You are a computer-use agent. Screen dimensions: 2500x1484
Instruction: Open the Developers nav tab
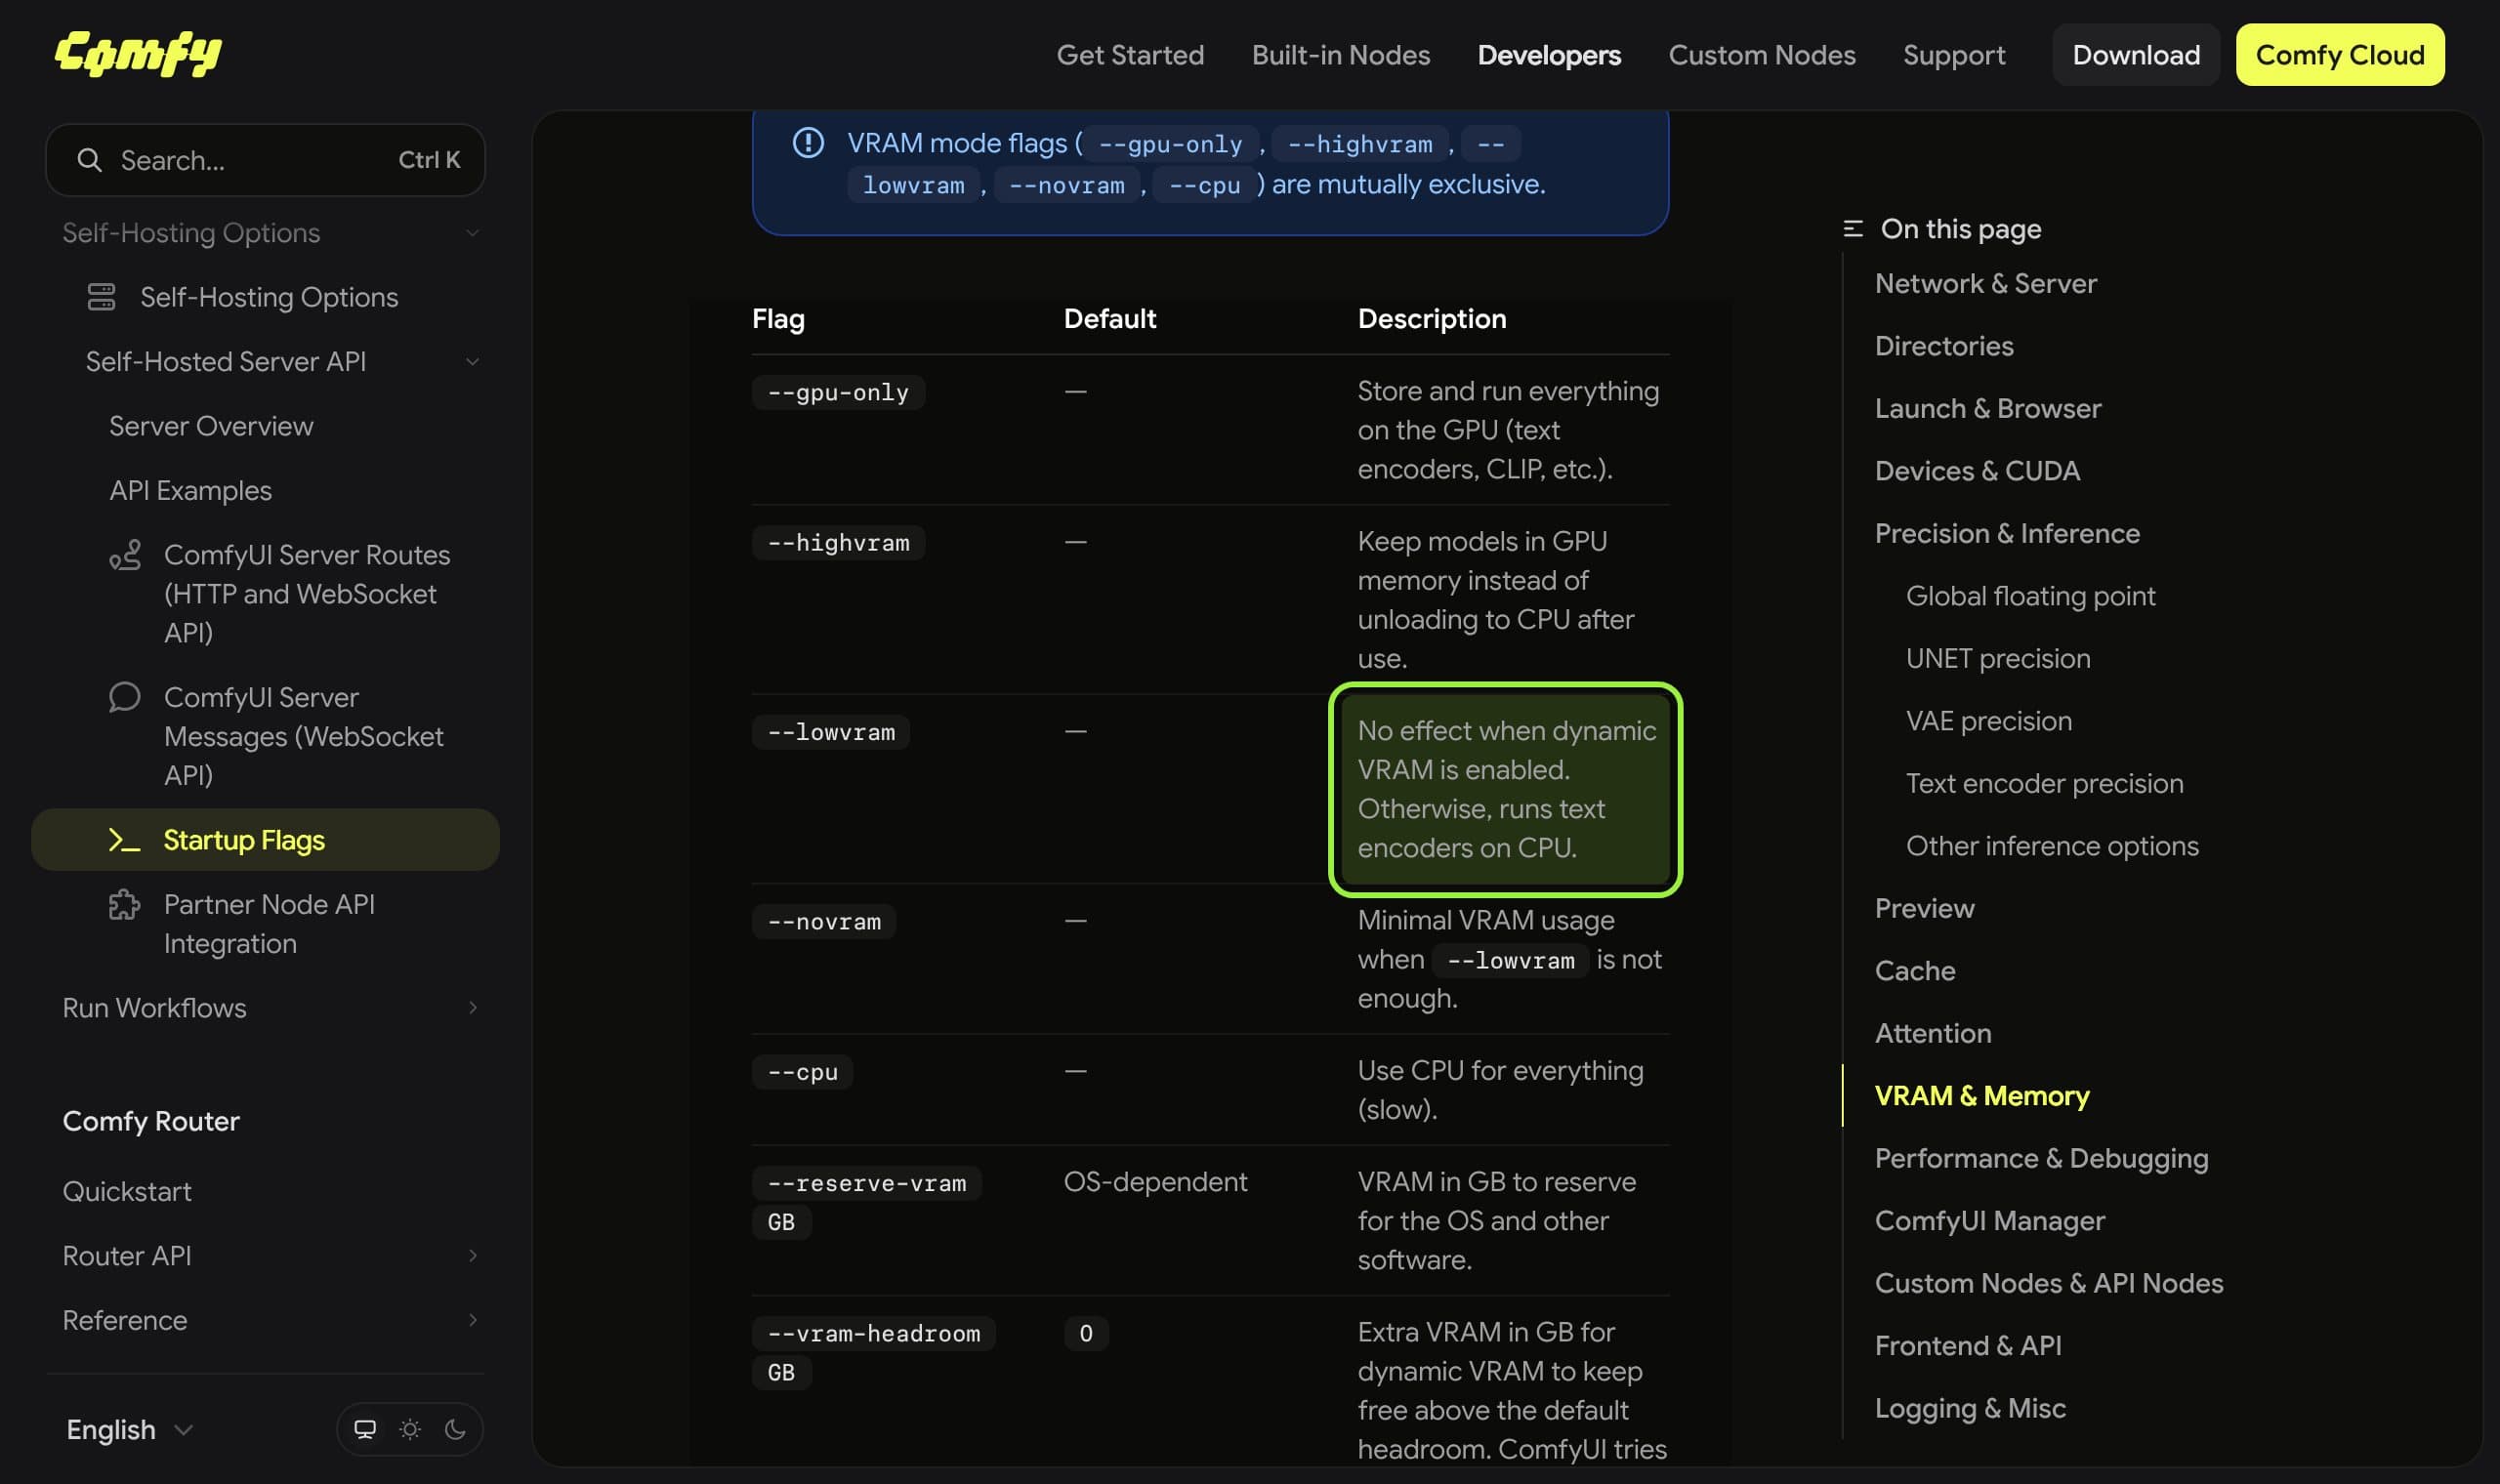point(1548,54)
